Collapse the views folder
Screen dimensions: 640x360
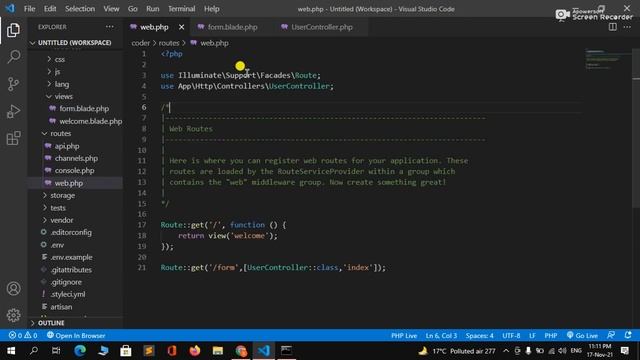[63, 96]
